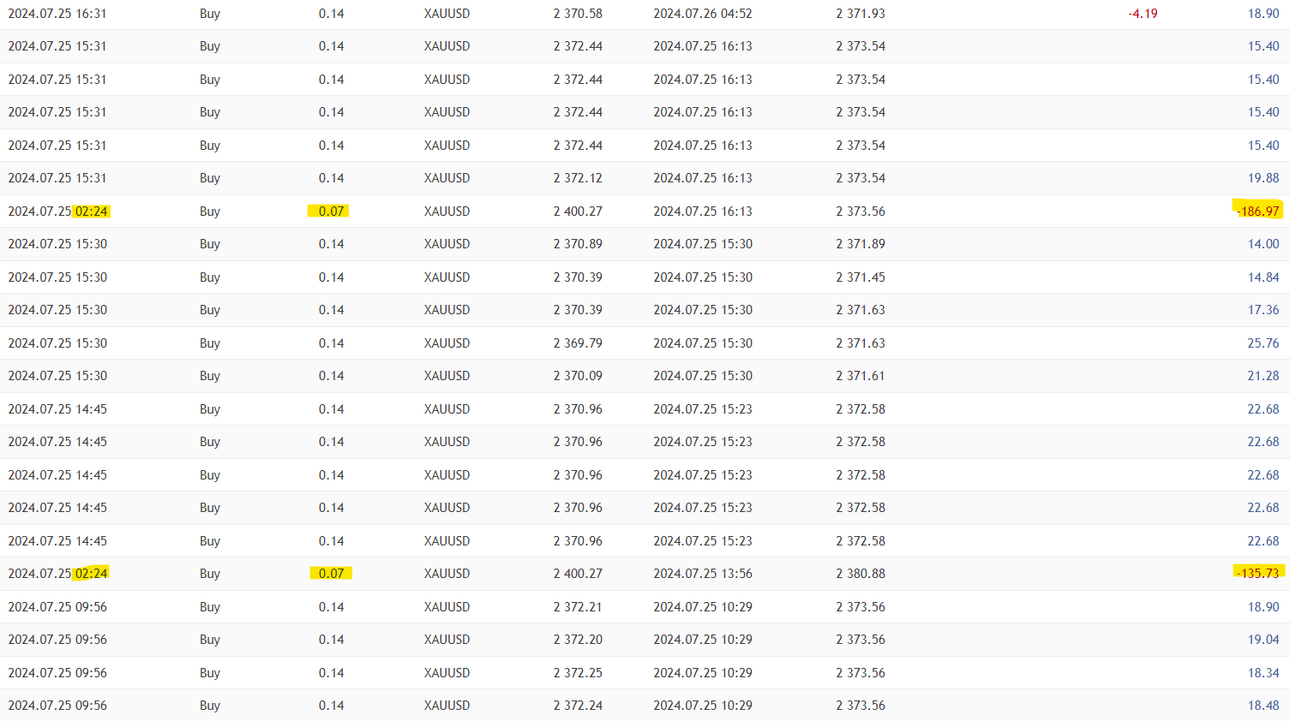This screenshot has height=721, width=1290.
Task: Select close time 2024.07.25 13:56
Action: point(703,573)
